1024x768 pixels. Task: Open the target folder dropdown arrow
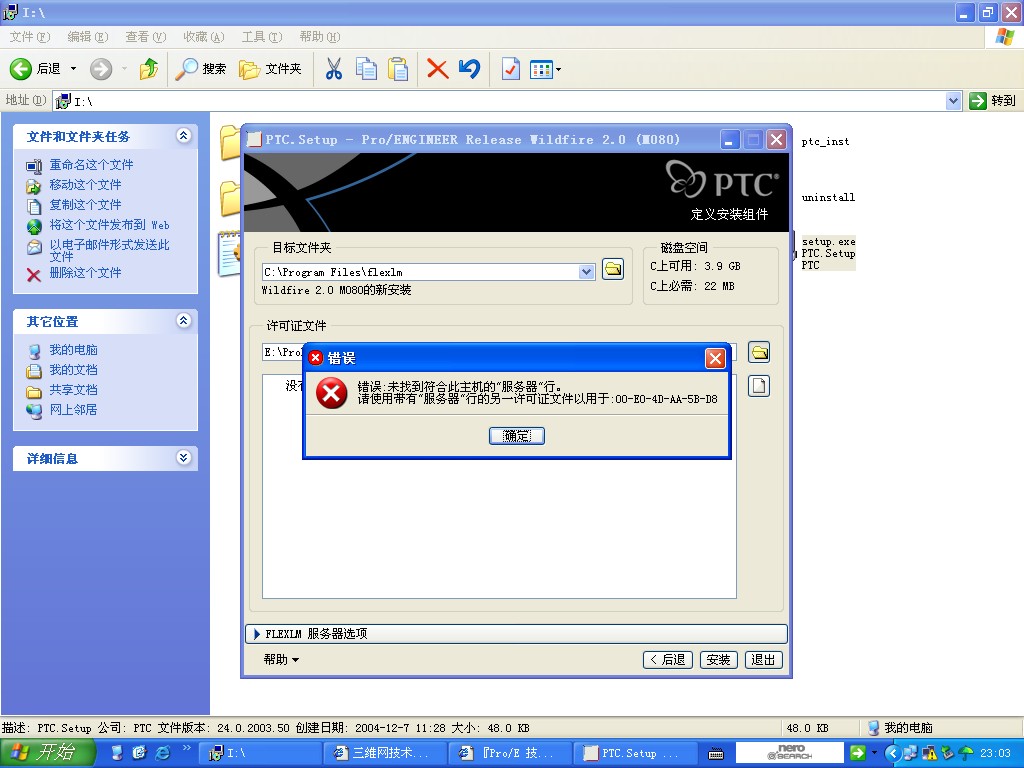point(586,272)
